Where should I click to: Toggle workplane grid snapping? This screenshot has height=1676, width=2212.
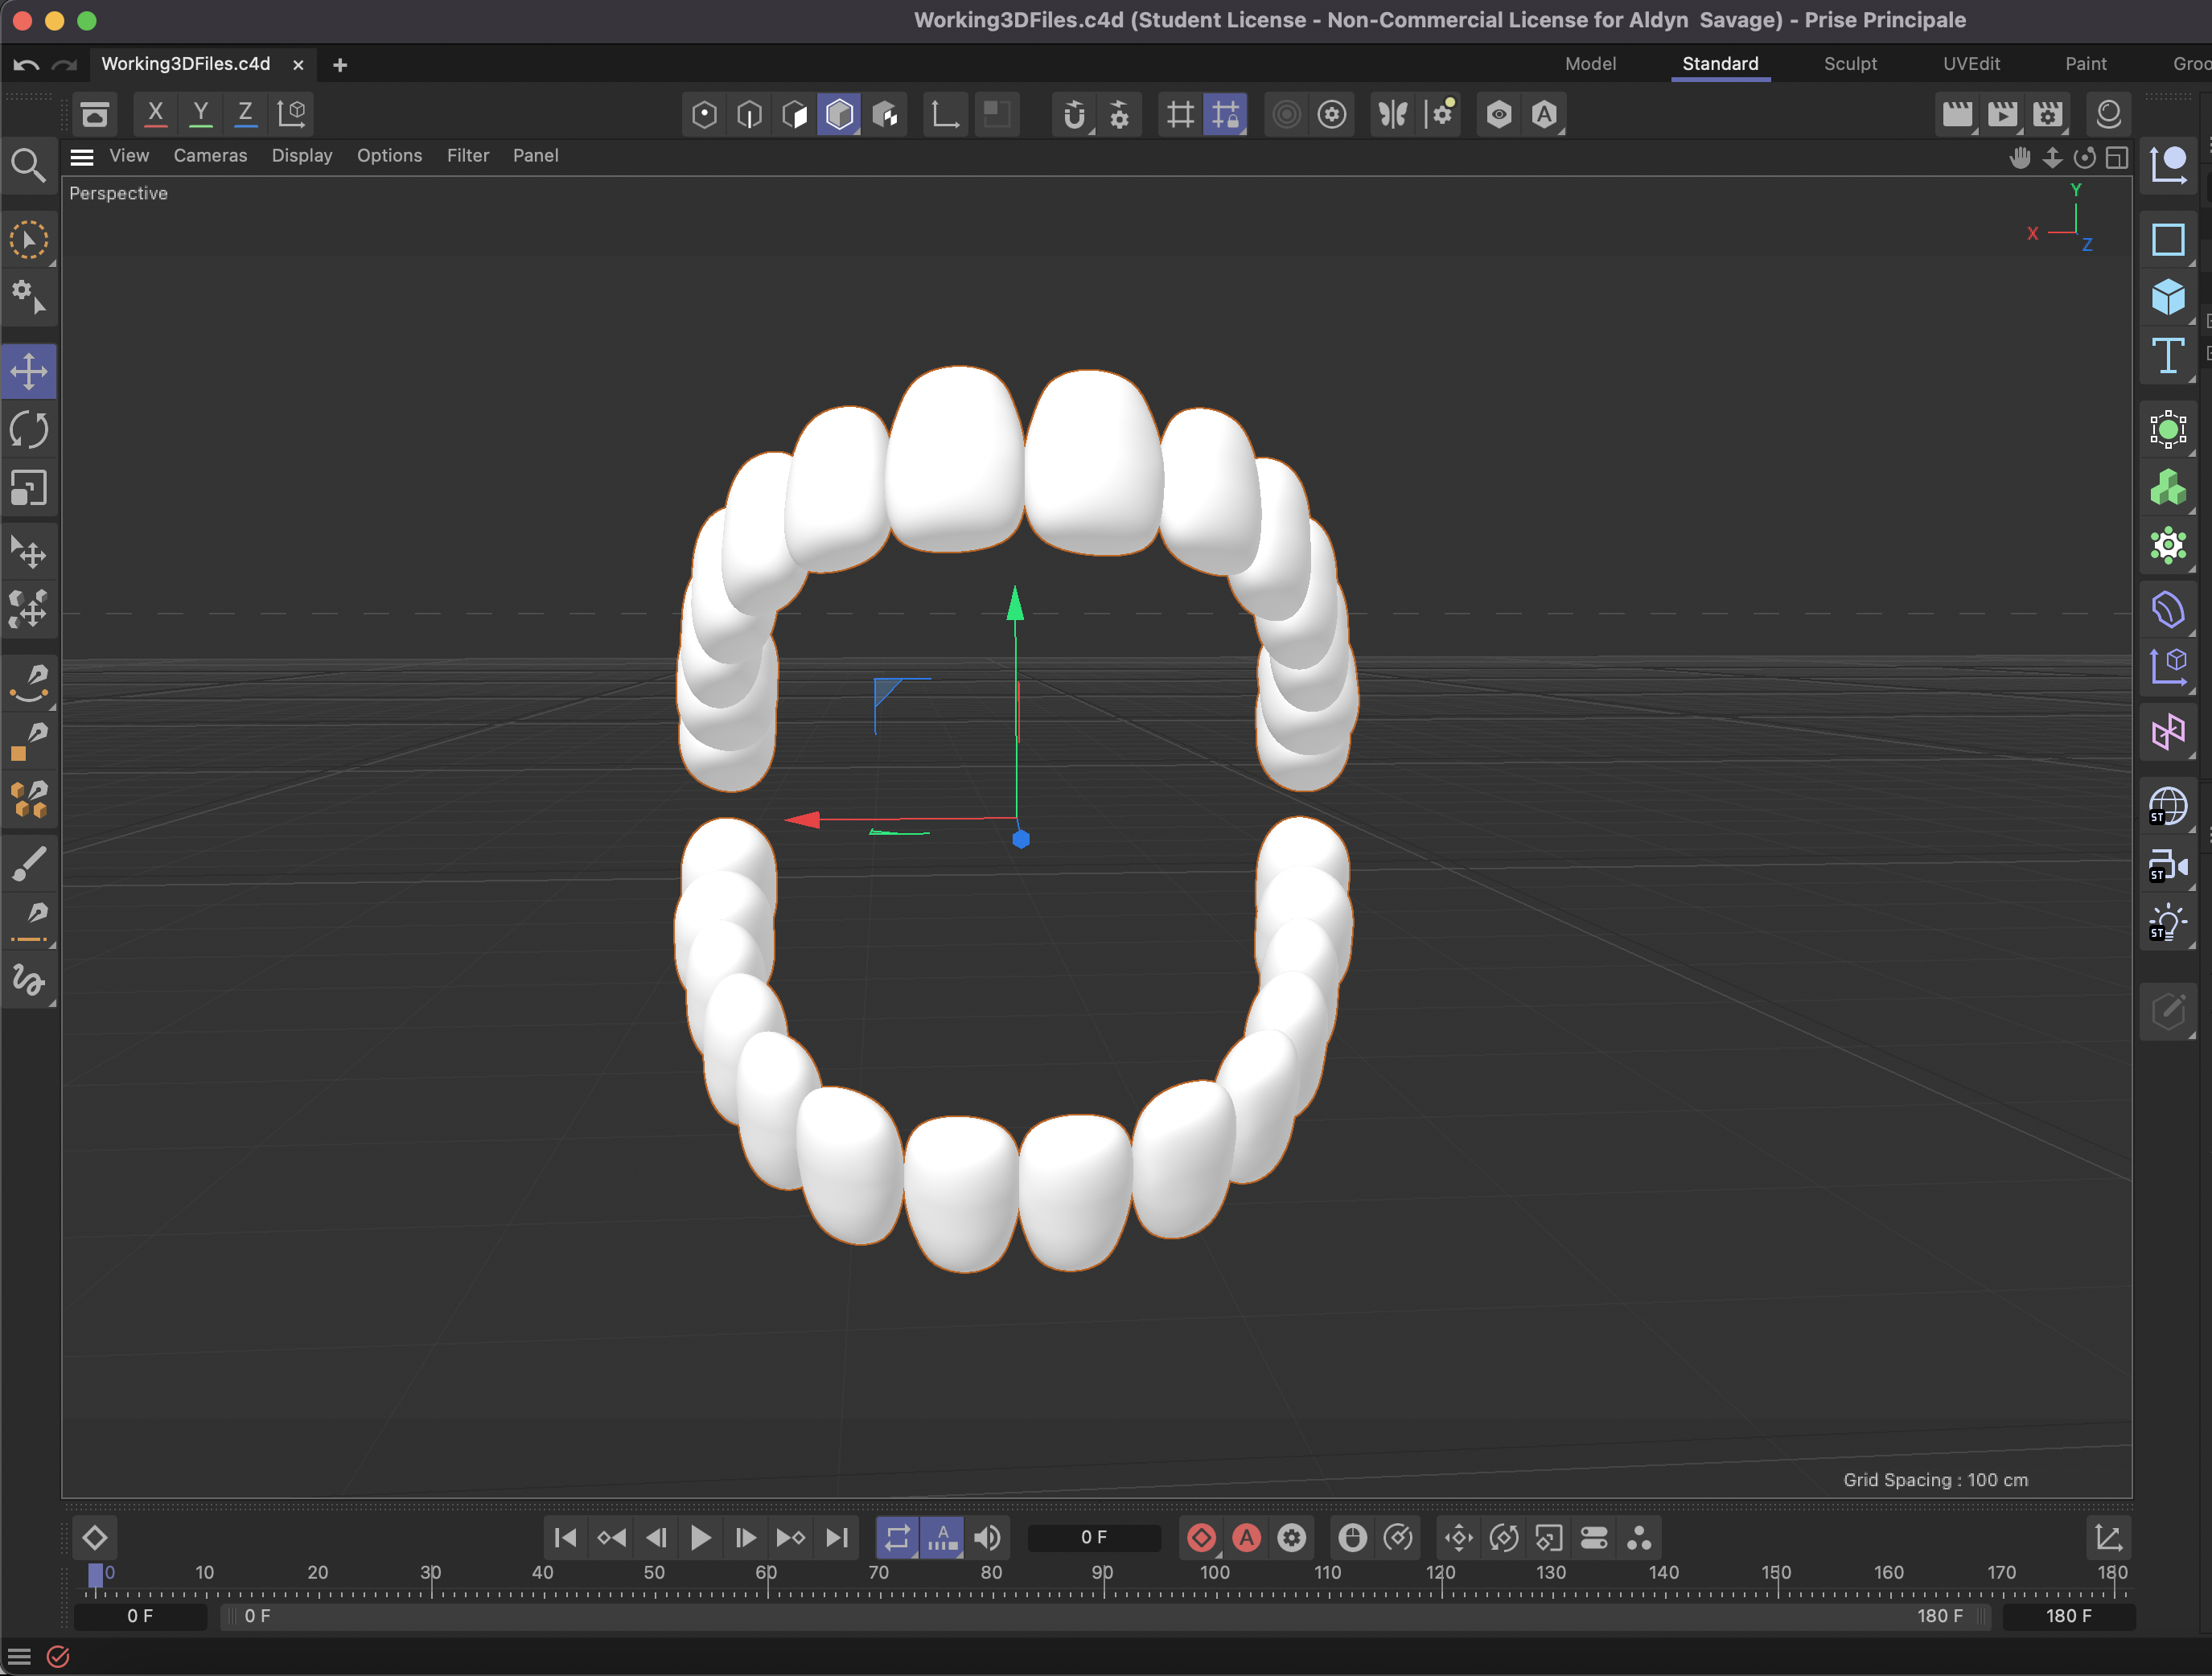[x=1225, y=114]
